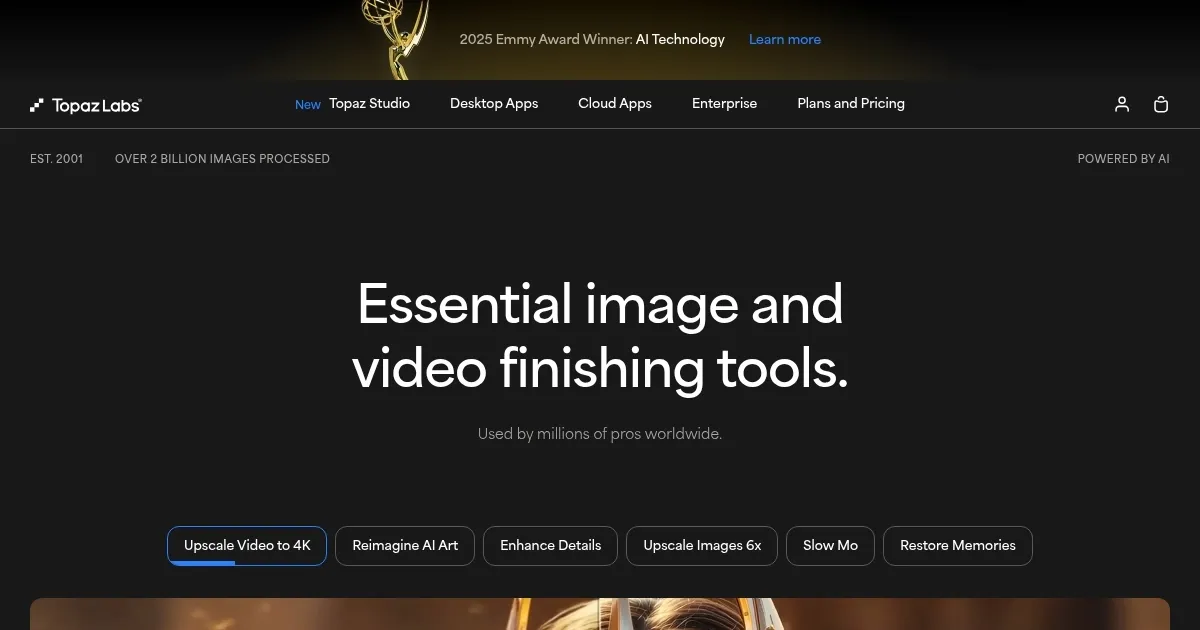Switch to the Reimagine AI Art tab
Image resolution: width=1200 pixels, height=630 pixels.
coord(405,545)
